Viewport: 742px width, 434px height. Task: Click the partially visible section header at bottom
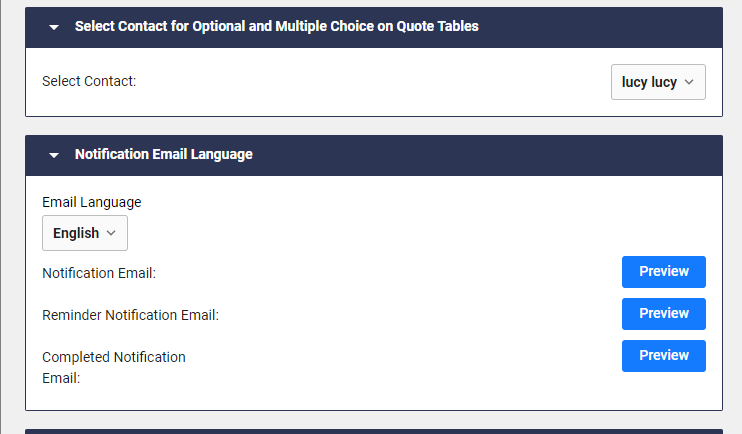pyautogui.click(x=373, y=431)
